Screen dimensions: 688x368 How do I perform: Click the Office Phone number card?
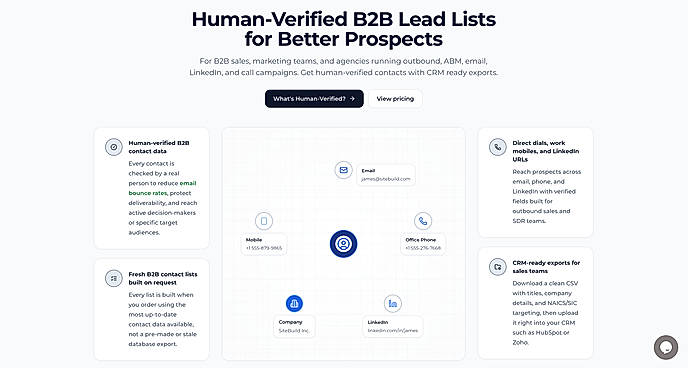(423, 244)
